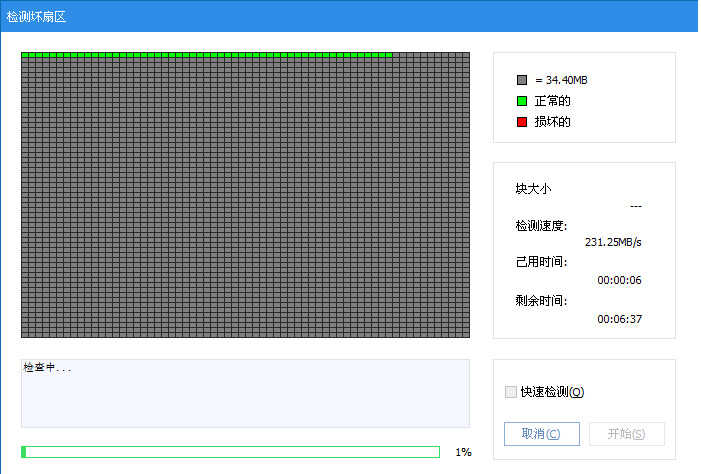Click the 231.25MB/s speed value
Screen dimensions: 701x474
pyautogui.click(x=613, y=242)
